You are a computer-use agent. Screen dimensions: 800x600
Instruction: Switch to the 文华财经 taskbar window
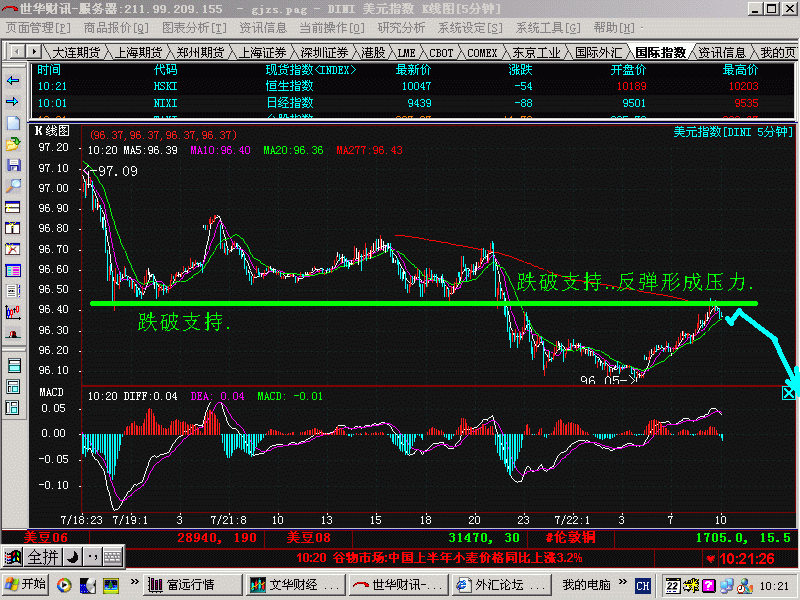tap(295, 585)
